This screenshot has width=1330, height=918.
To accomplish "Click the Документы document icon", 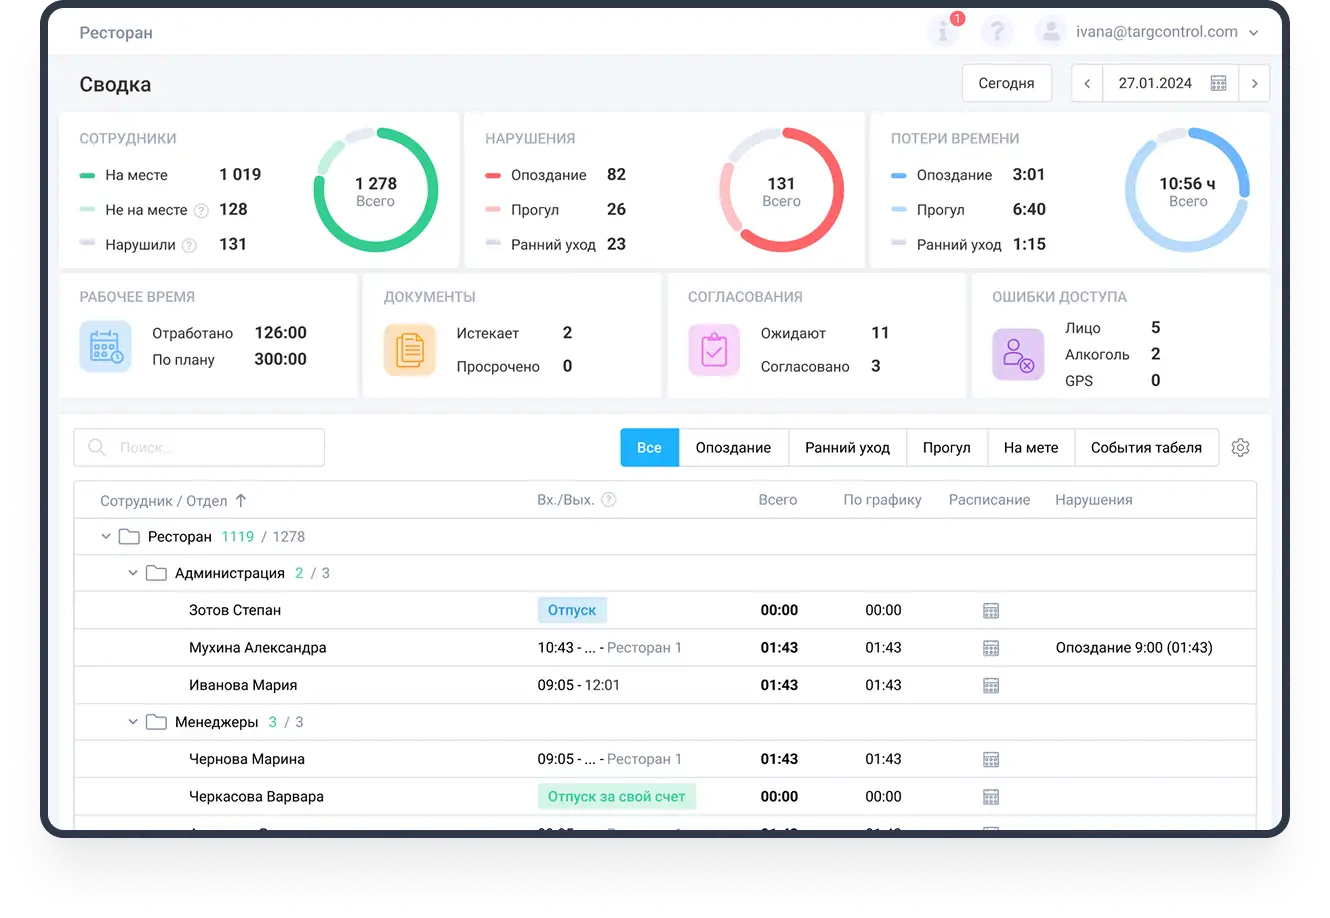I will click(x=409, y=349).
